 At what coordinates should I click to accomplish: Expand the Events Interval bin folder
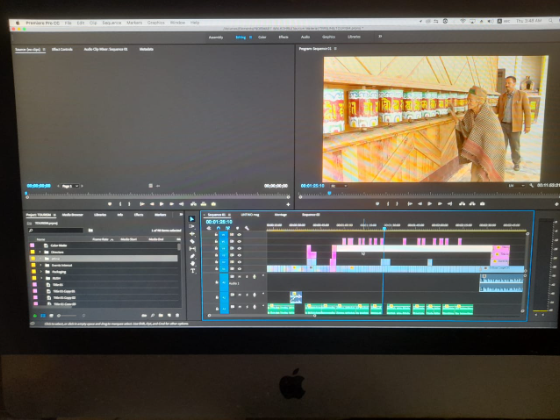pyautogui.click(x=41, y=265)
